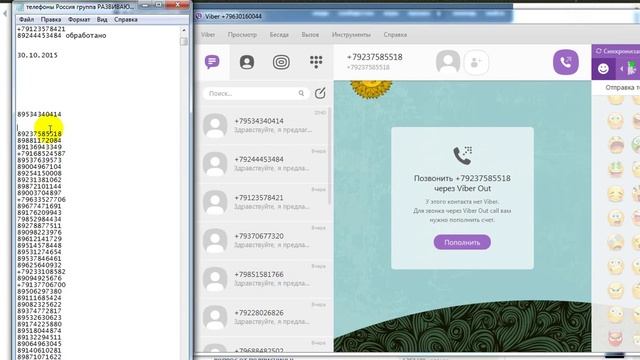This screenshot has height=360, width=640.
Task: Click the search magnifier icon
Action: 301,93
